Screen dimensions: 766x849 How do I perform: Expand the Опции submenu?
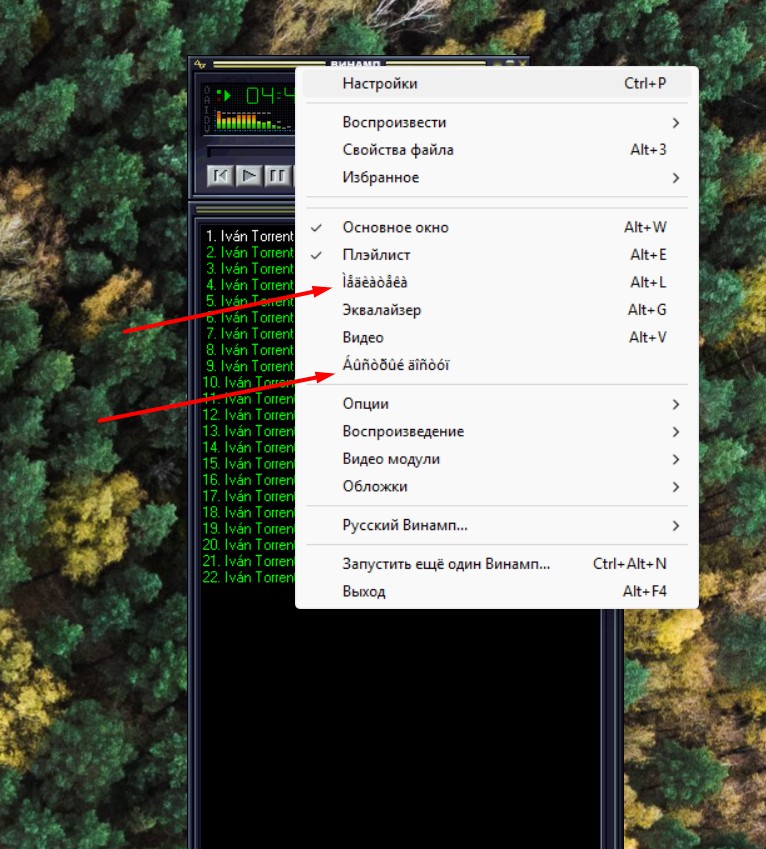pyautogui.click(x=496, y=404)
